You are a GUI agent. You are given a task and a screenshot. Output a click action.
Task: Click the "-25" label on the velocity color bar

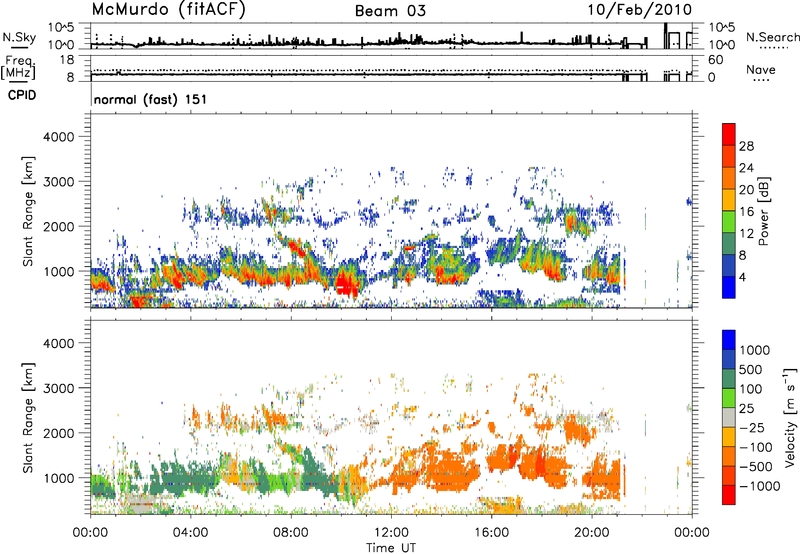751,428
